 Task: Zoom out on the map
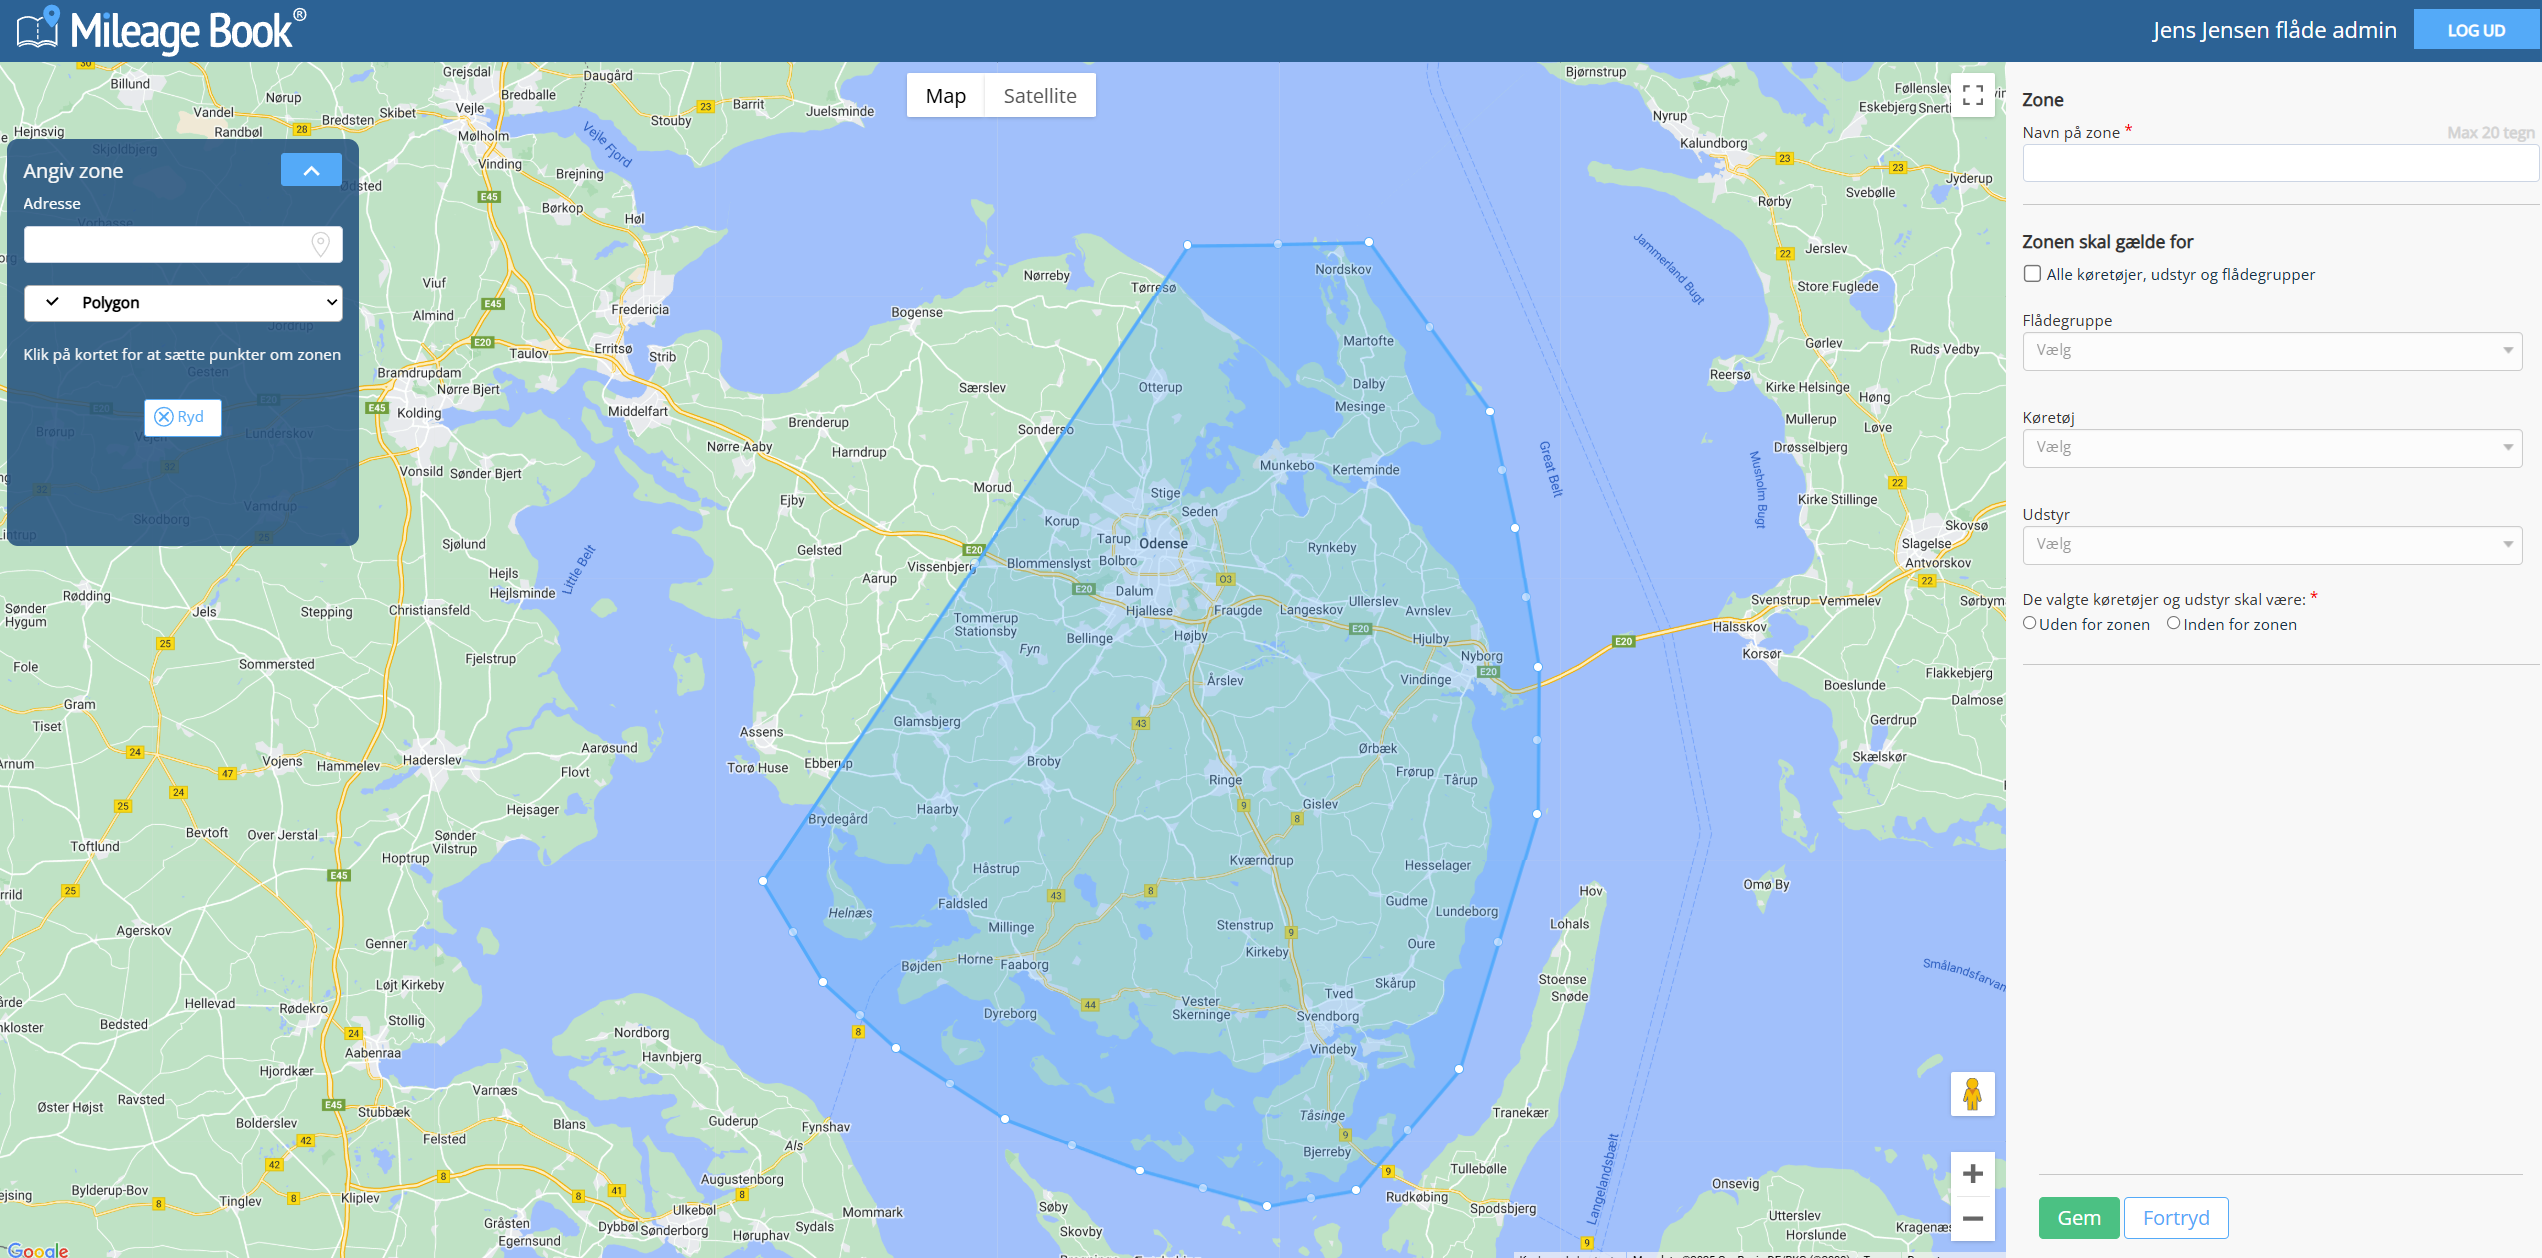pos(1973,1218)
